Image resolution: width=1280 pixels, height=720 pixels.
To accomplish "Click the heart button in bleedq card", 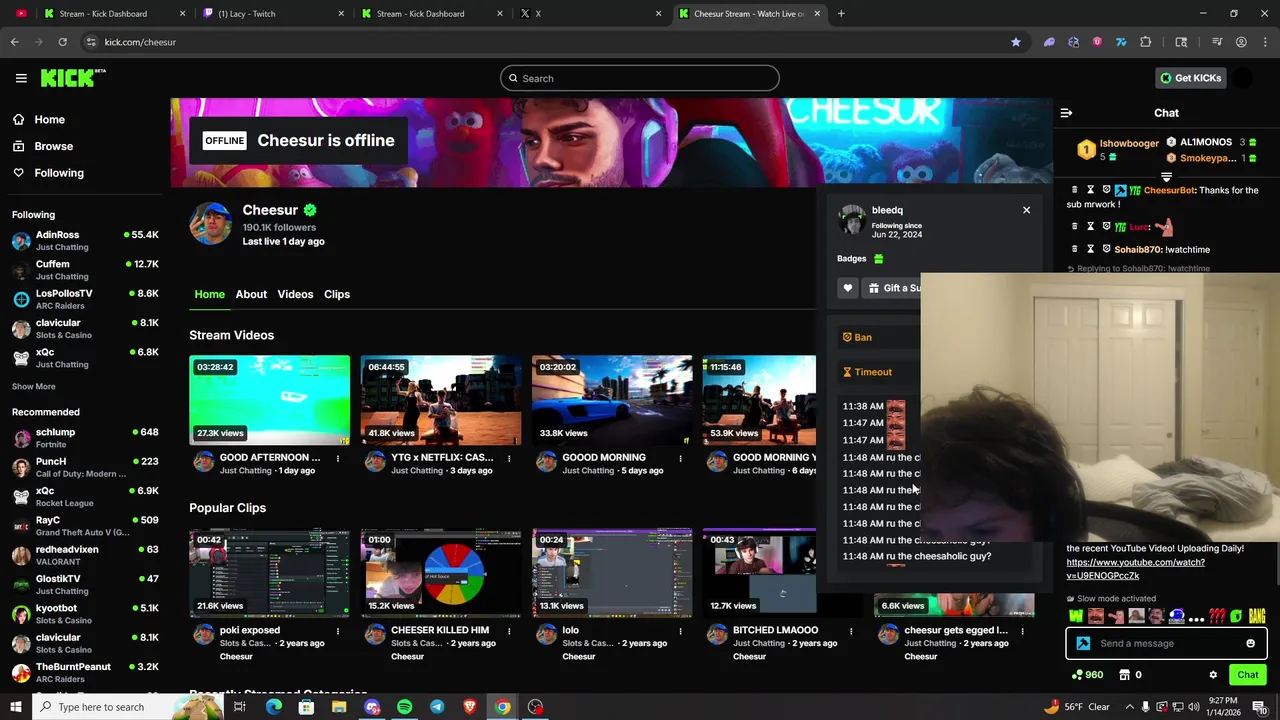I will [848, 288].
